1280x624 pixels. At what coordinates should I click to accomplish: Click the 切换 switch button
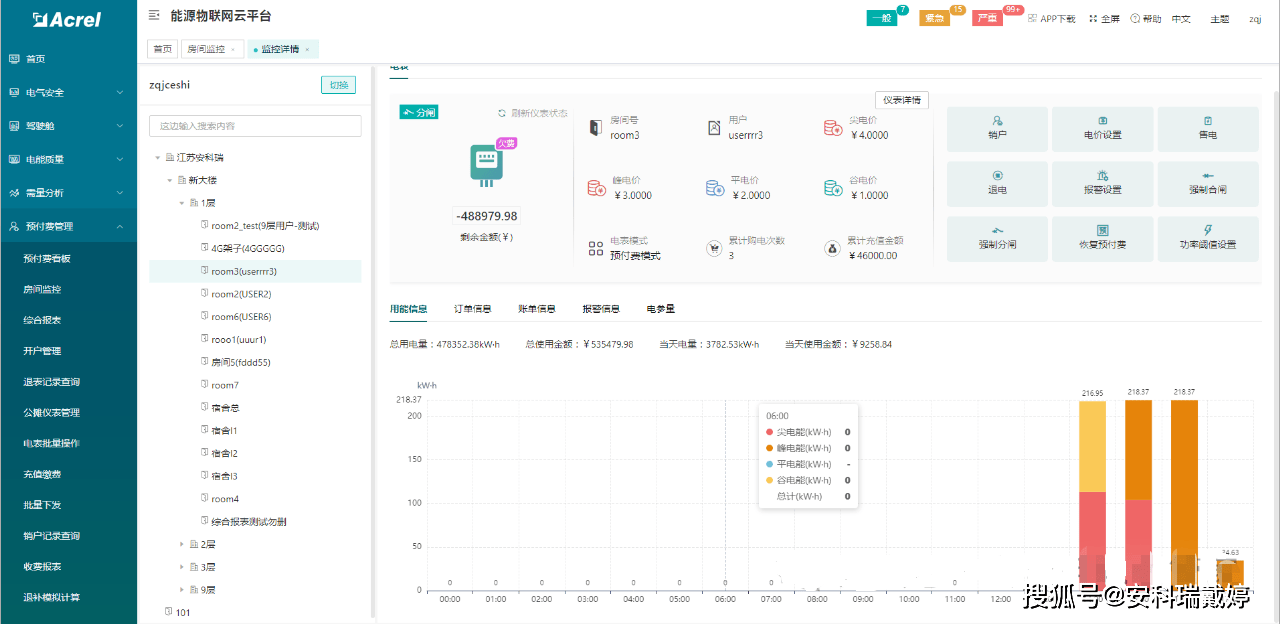338,85
